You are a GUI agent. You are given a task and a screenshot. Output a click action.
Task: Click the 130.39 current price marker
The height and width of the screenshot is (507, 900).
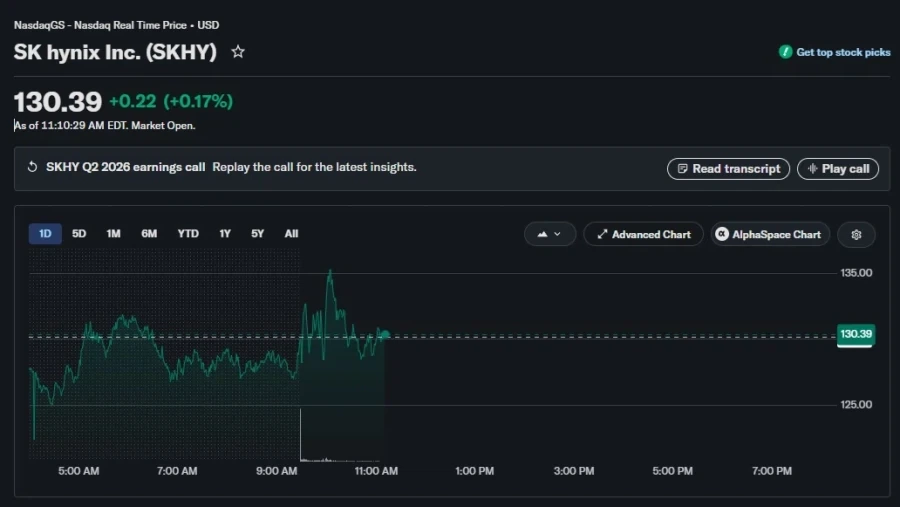coord(856,335)
